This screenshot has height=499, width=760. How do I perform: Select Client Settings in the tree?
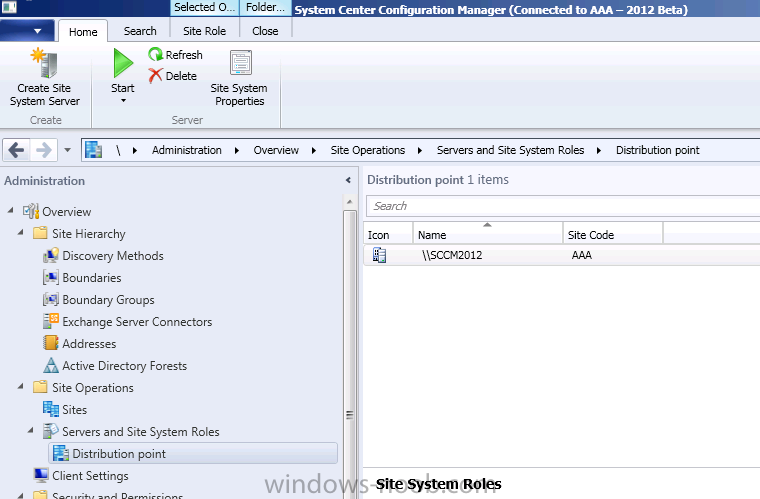(x=90, y=475)
